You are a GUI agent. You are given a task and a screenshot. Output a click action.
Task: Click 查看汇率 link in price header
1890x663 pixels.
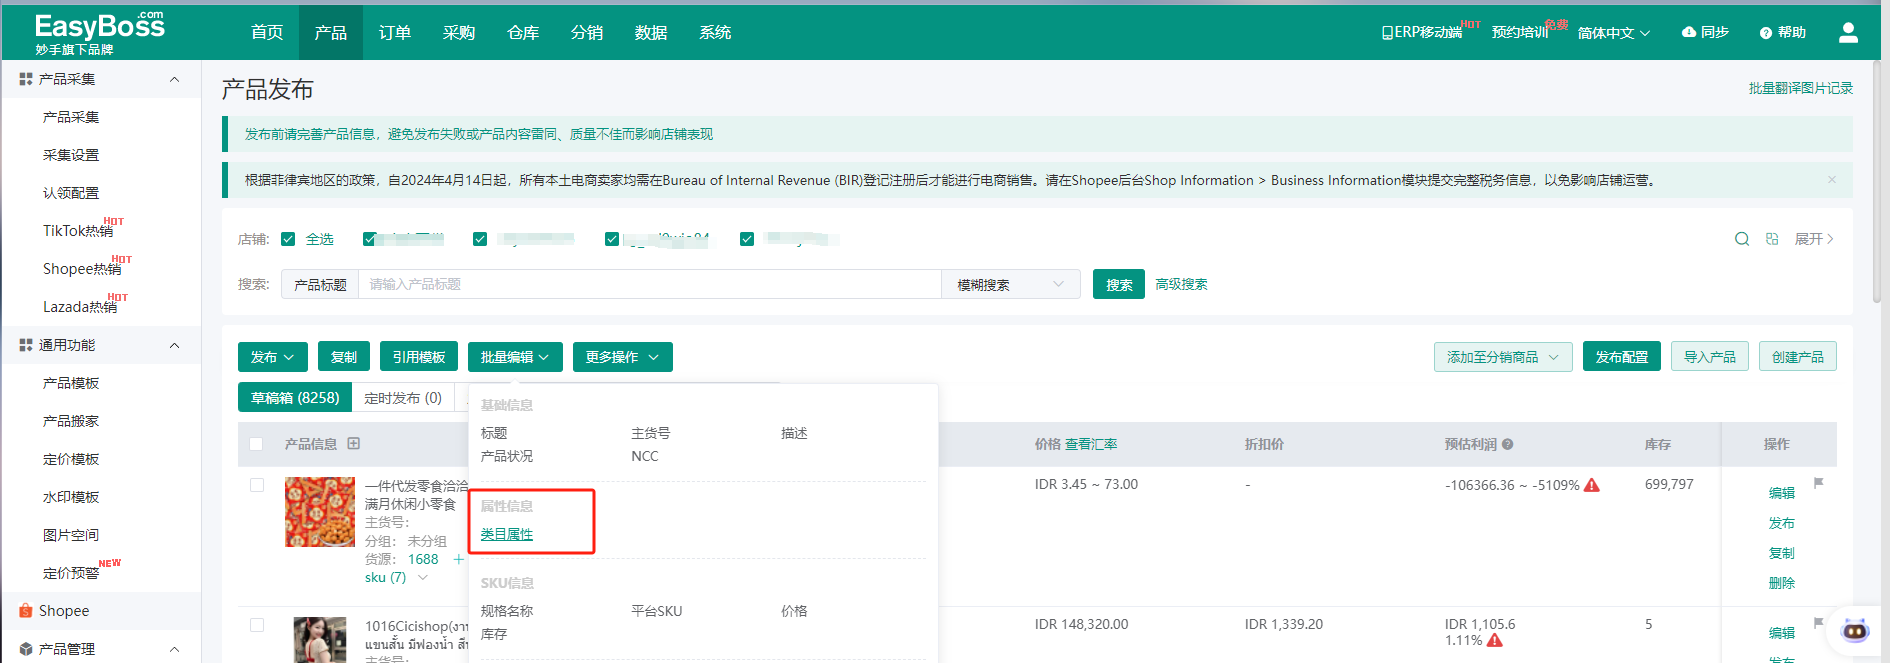coord(1091,444)
